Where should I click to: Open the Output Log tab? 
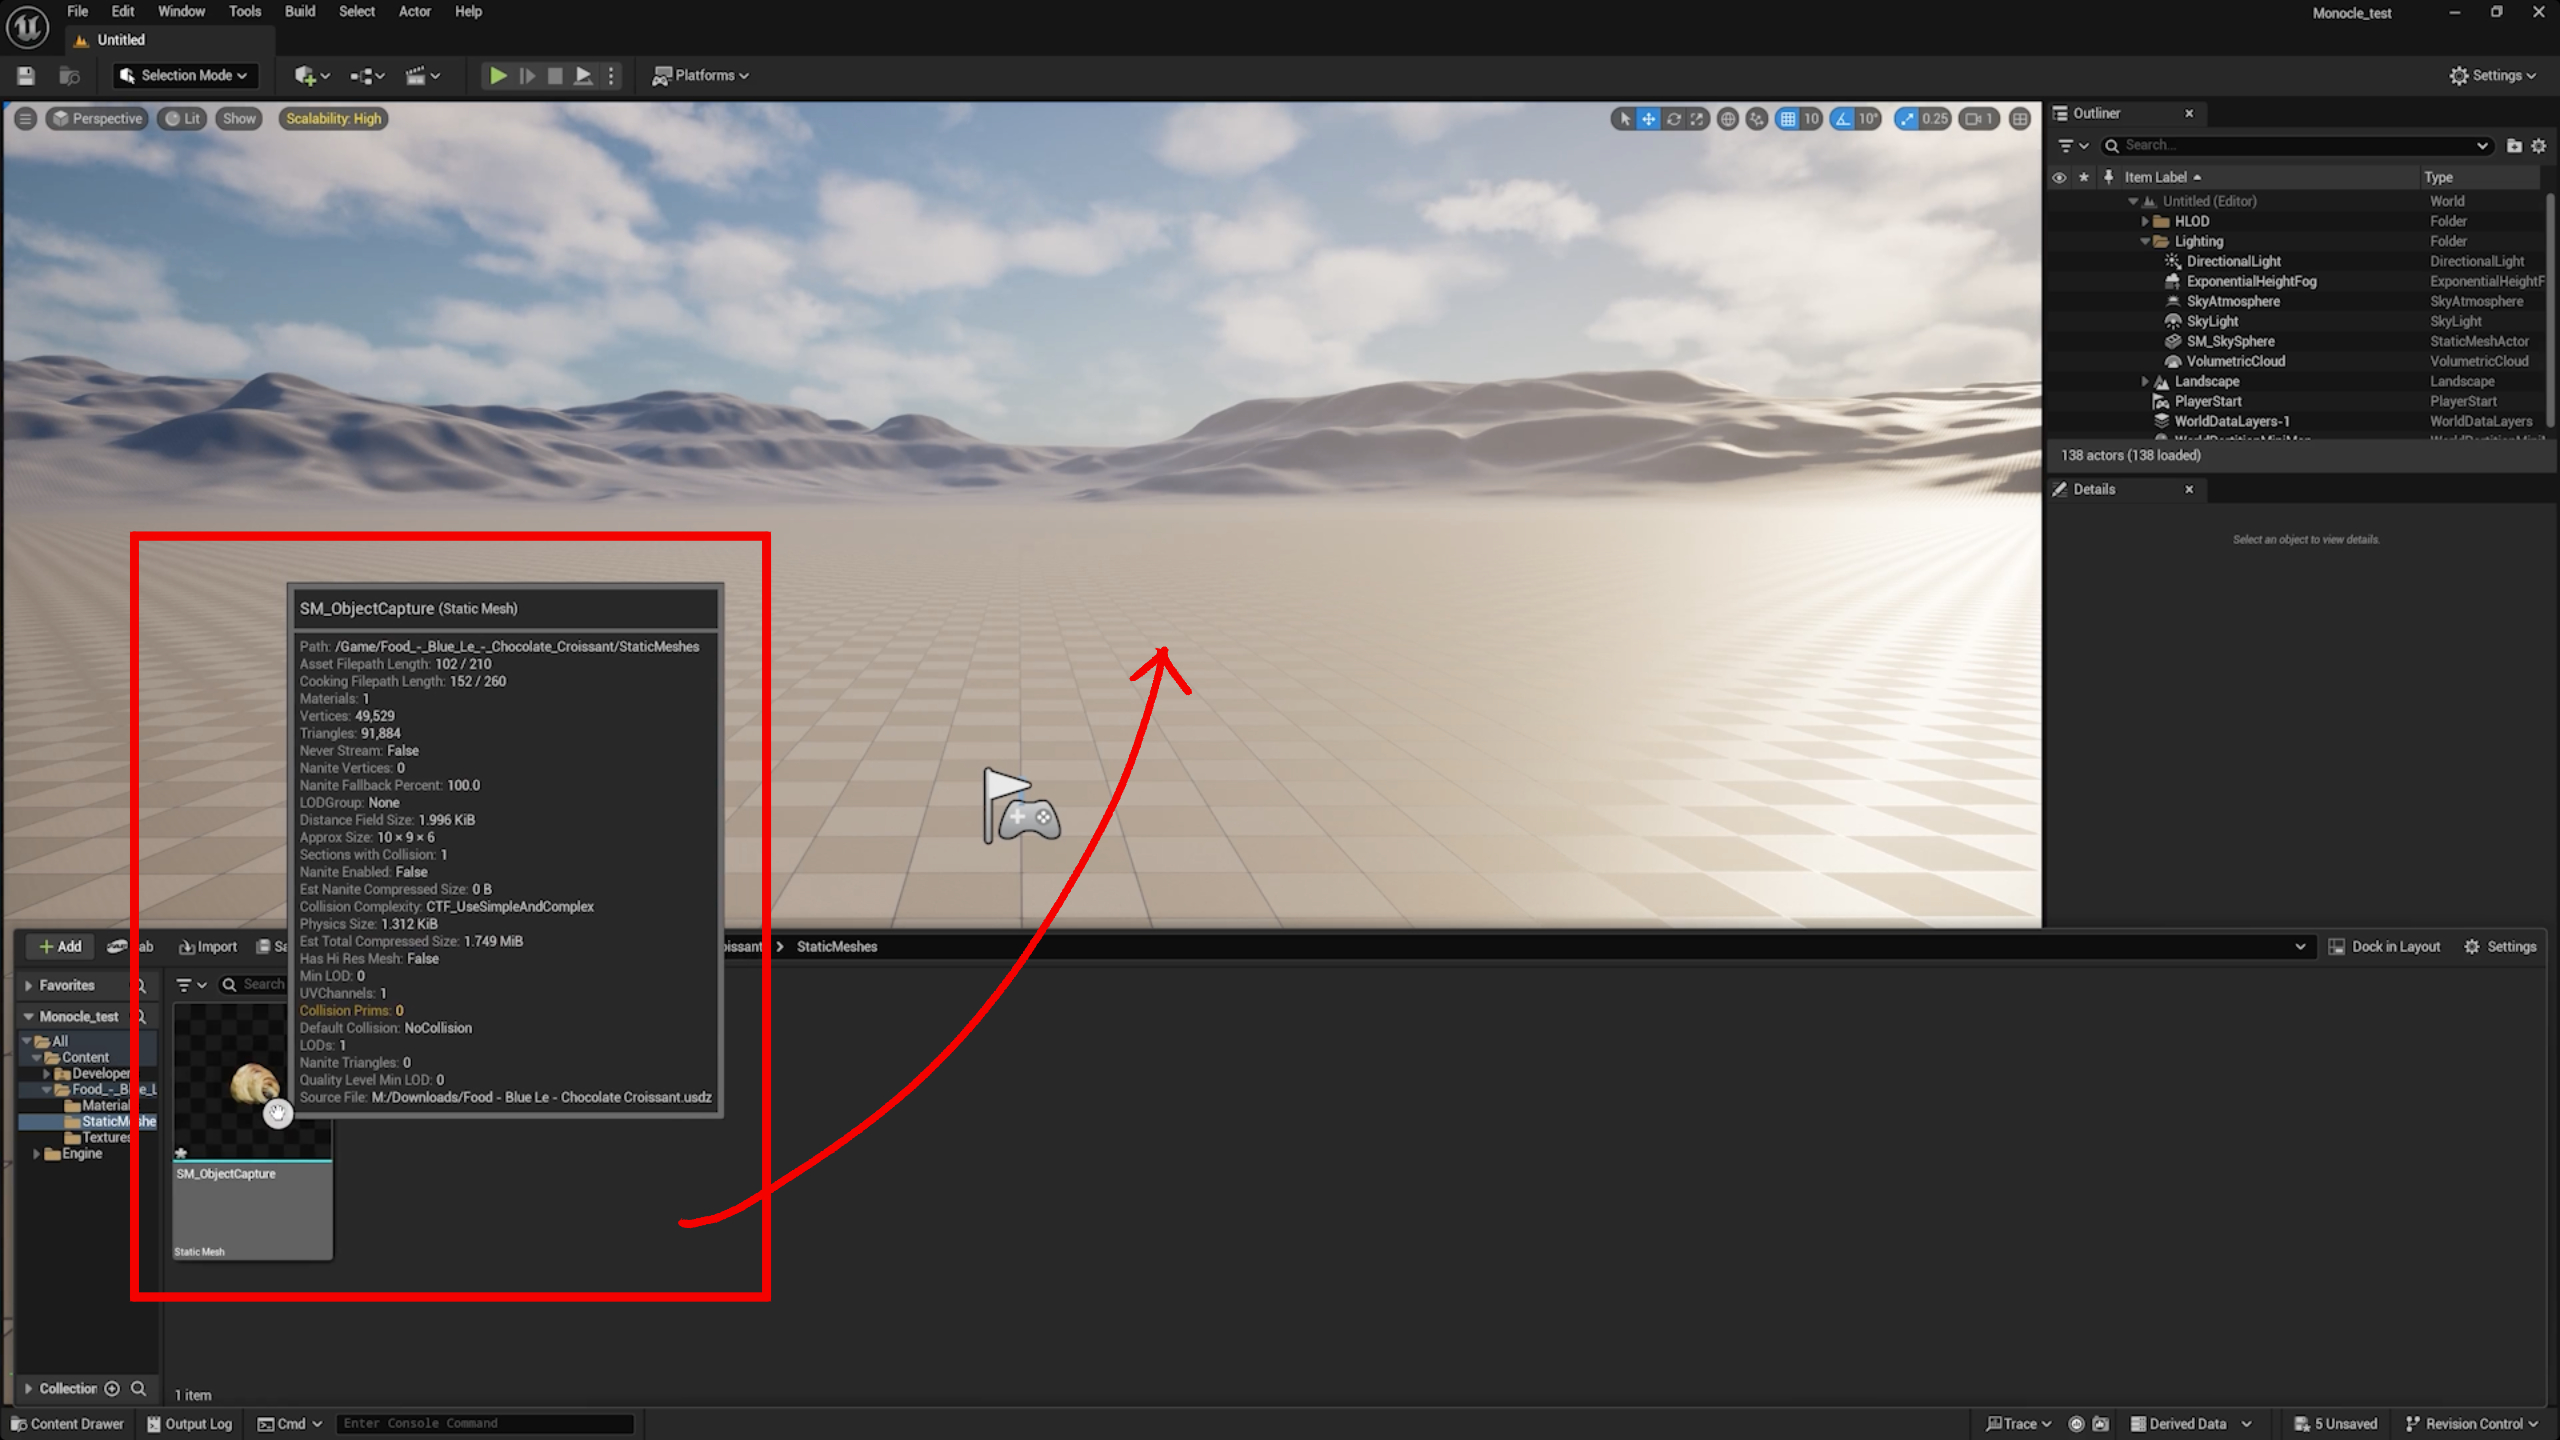(189, 1423)
